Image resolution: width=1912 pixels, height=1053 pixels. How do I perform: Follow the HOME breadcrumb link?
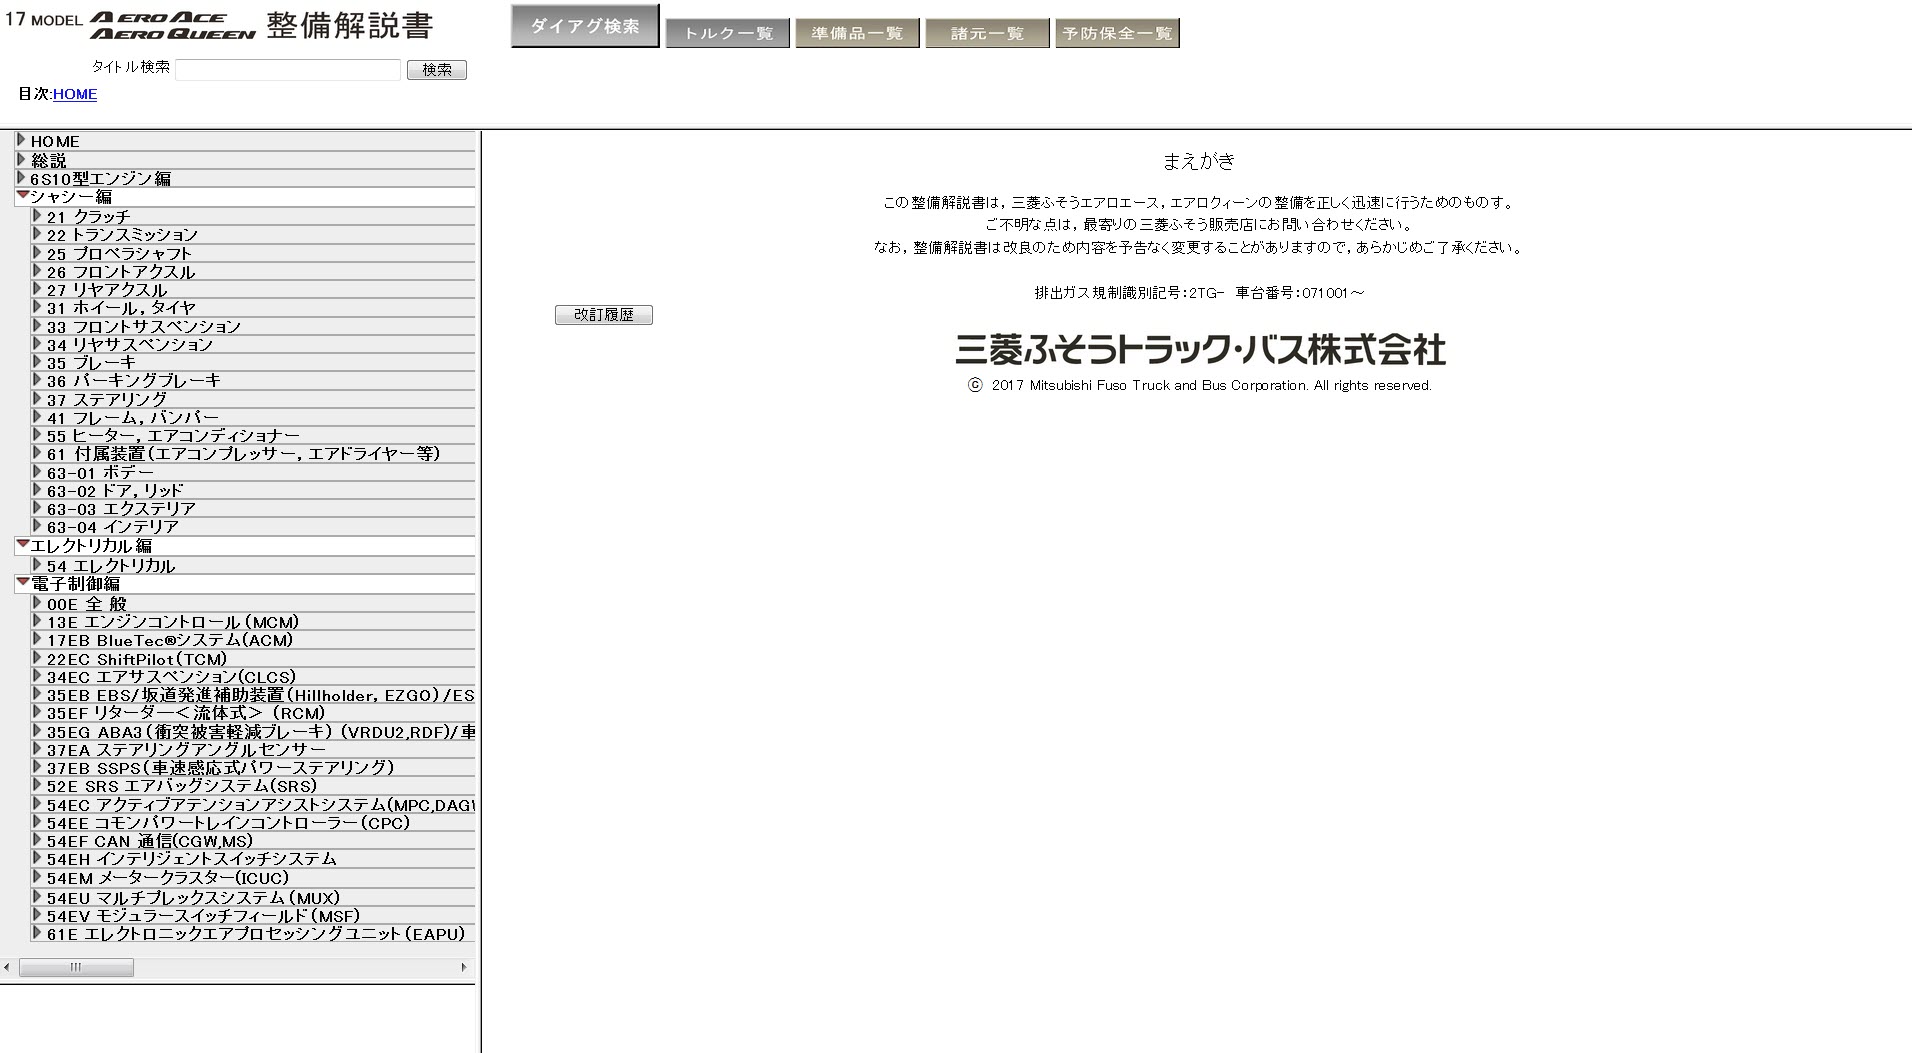(x=75, y=94)
